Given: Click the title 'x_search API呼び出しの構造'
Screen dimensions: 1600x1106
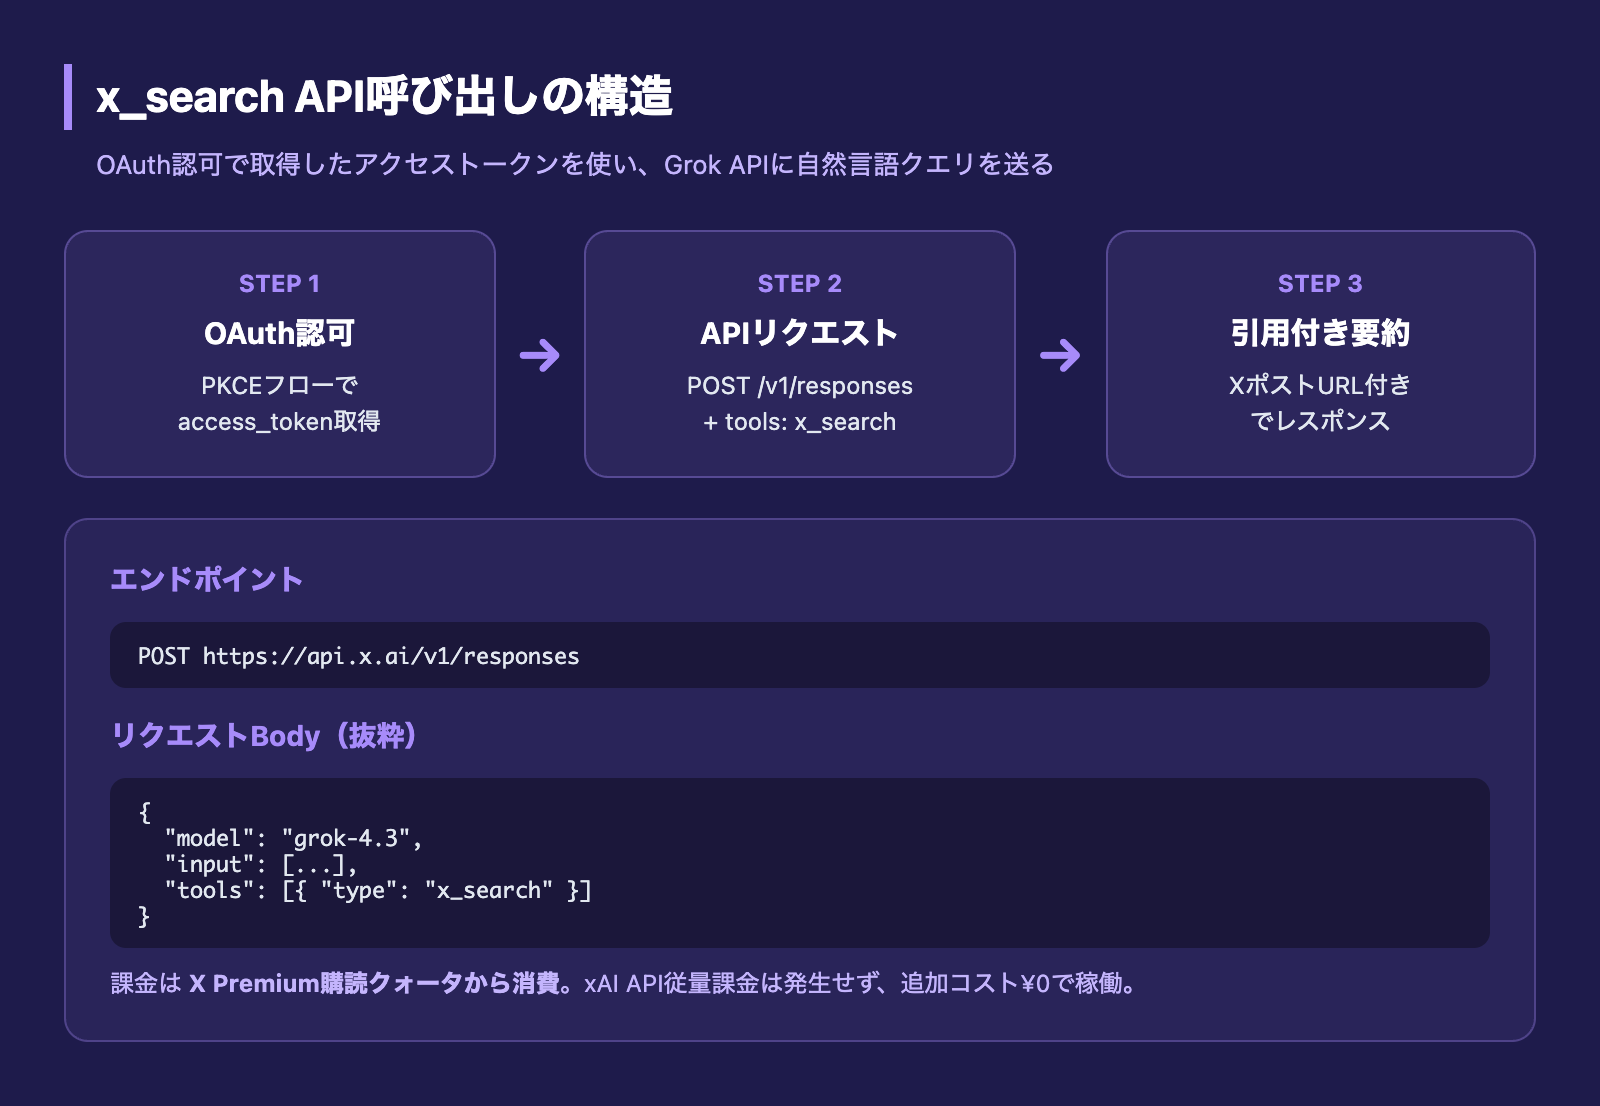Looking at the screenshot, I should click(384, 97).
